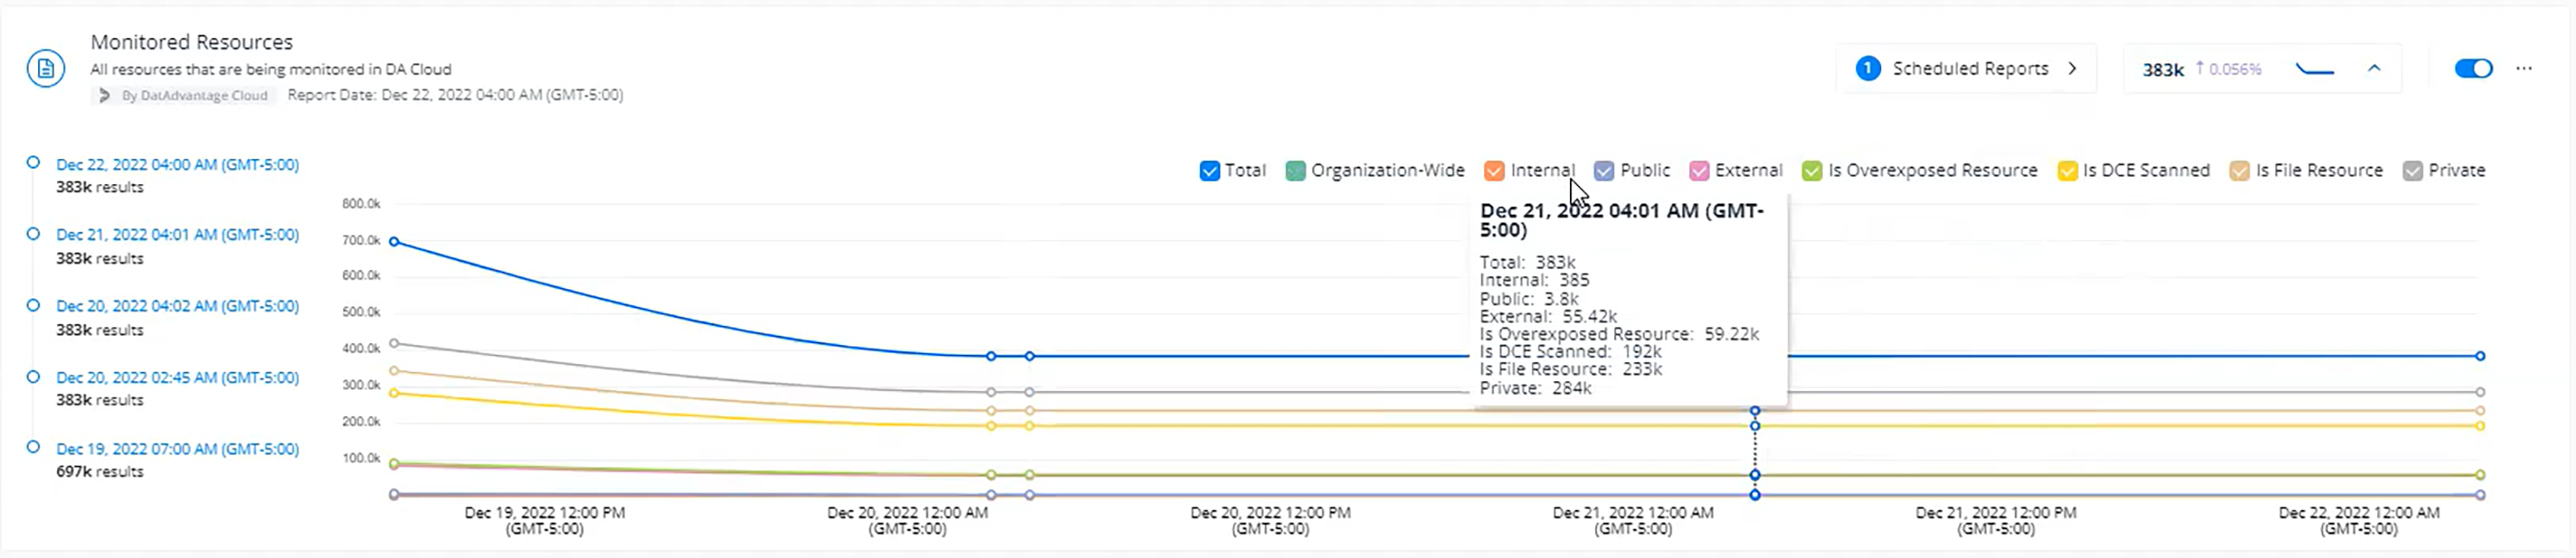Expand Scheduled Reports with right chevron
This screenshot has width=2576, height=558.
coord(2072,69)
